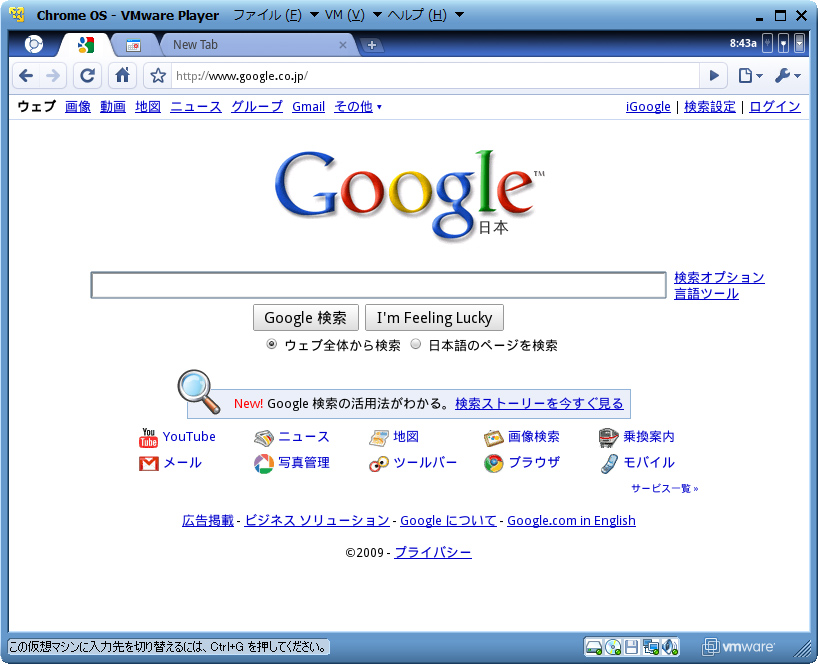Select the ウェブ全体から検索 radio button
This screenshot has height=664, width=818.
[271, 344]
